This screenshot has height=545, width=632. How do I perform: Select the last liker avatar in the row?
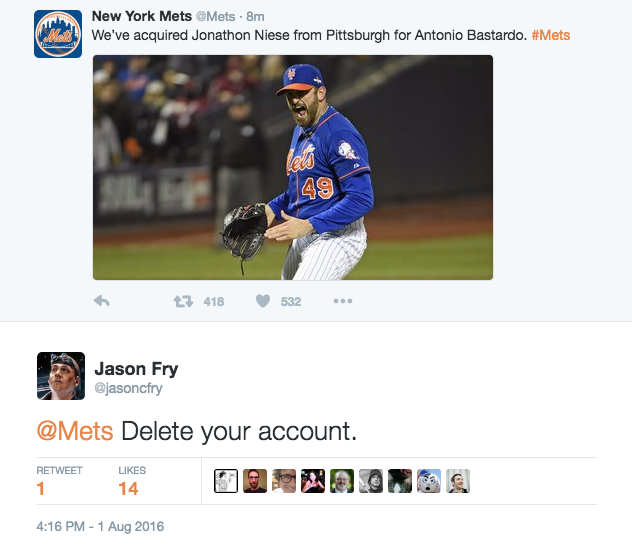click(458, 481)
